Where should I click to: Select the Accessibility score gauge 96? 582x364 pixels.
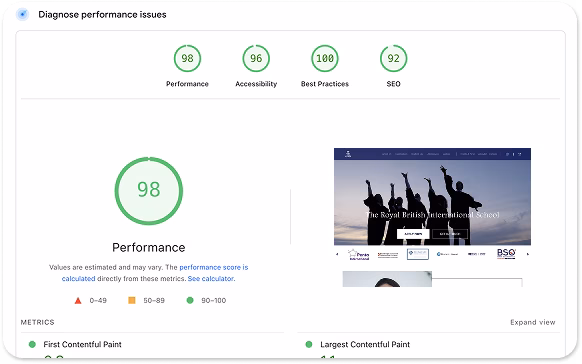[x=256, y=58]
